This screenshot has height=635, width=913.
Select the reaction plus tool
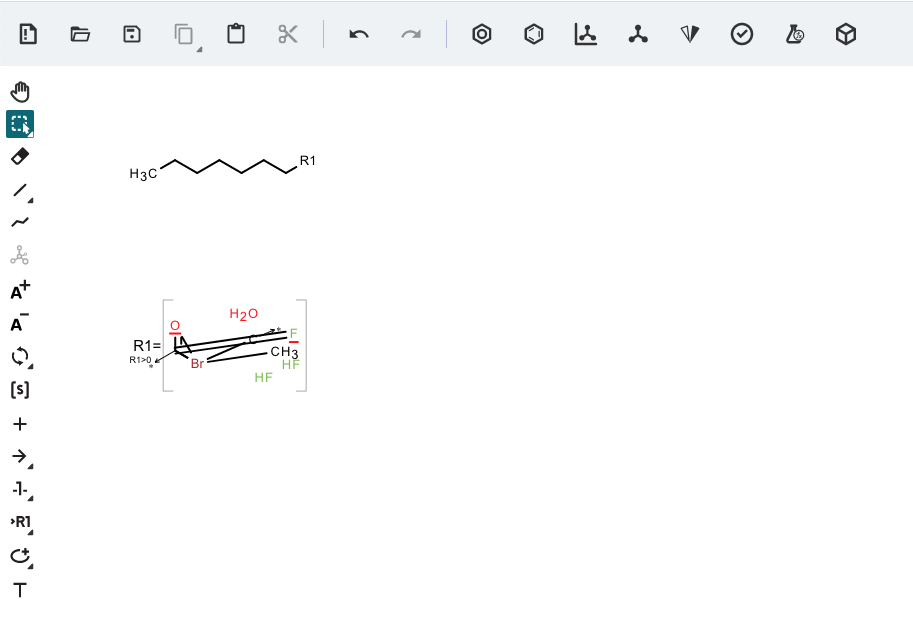click(x=20, y=424)
